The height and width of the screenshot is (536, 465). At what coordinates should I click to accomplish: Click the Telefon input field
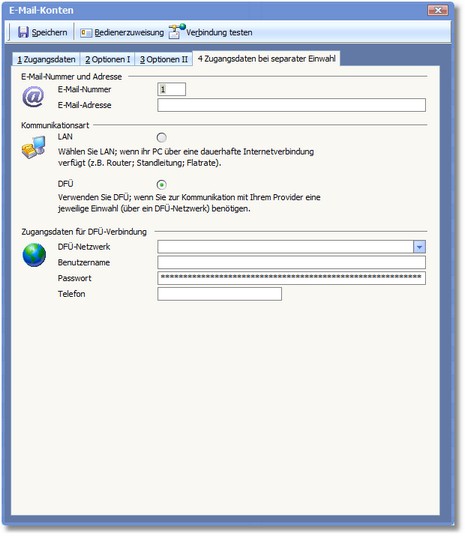[220, 294]
